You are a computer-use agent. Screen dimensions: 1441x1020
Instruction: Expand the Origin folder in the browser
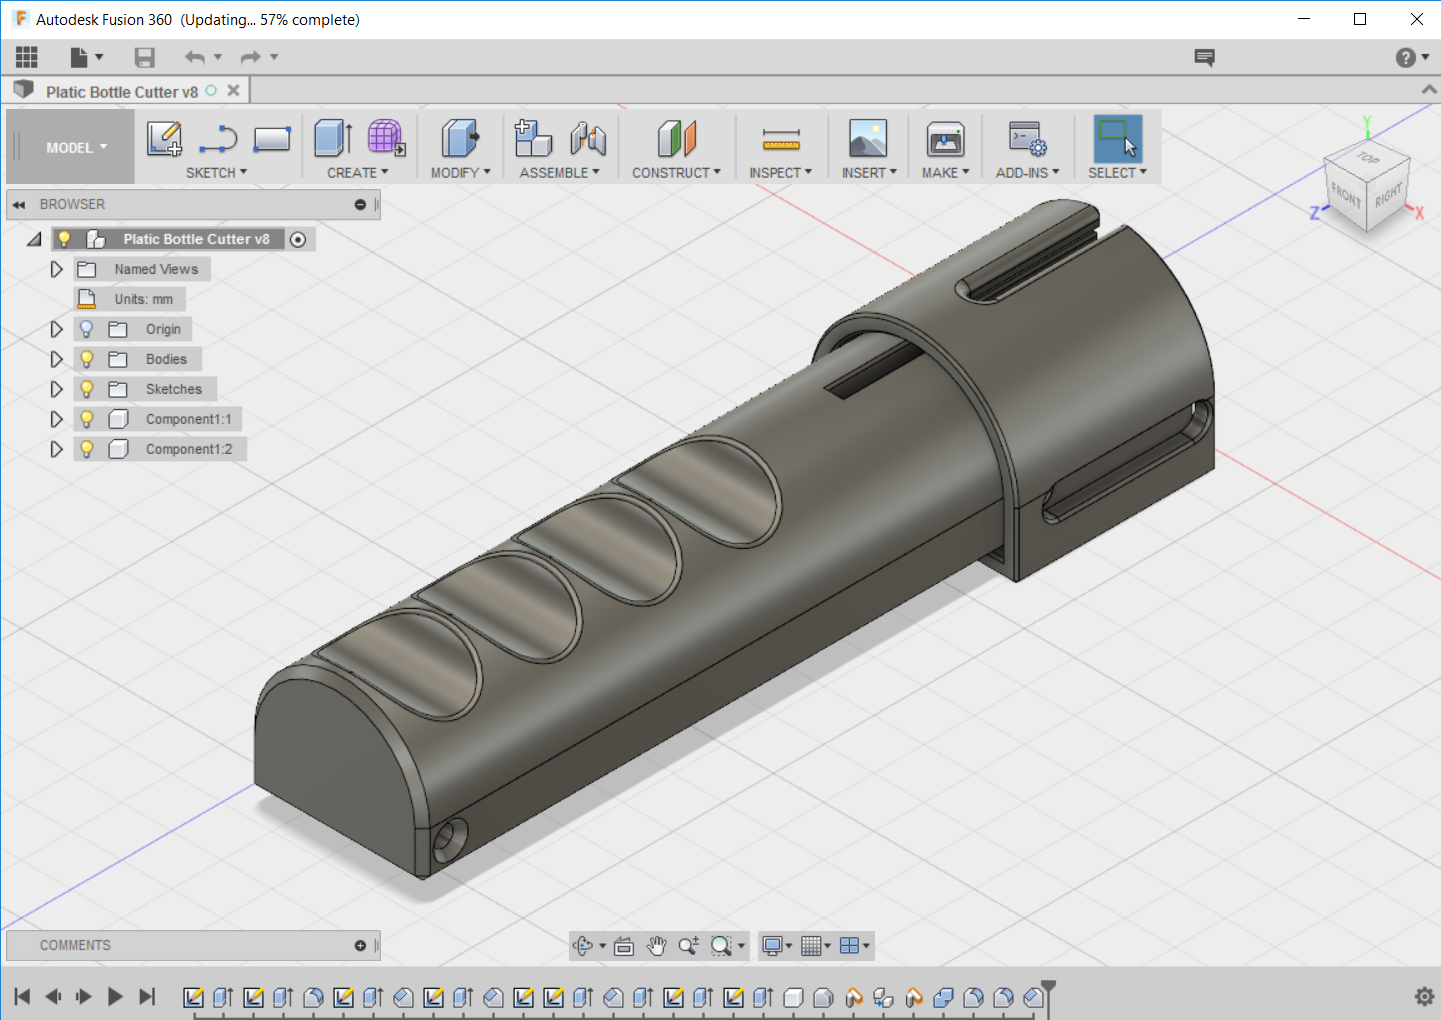(56, 328)
